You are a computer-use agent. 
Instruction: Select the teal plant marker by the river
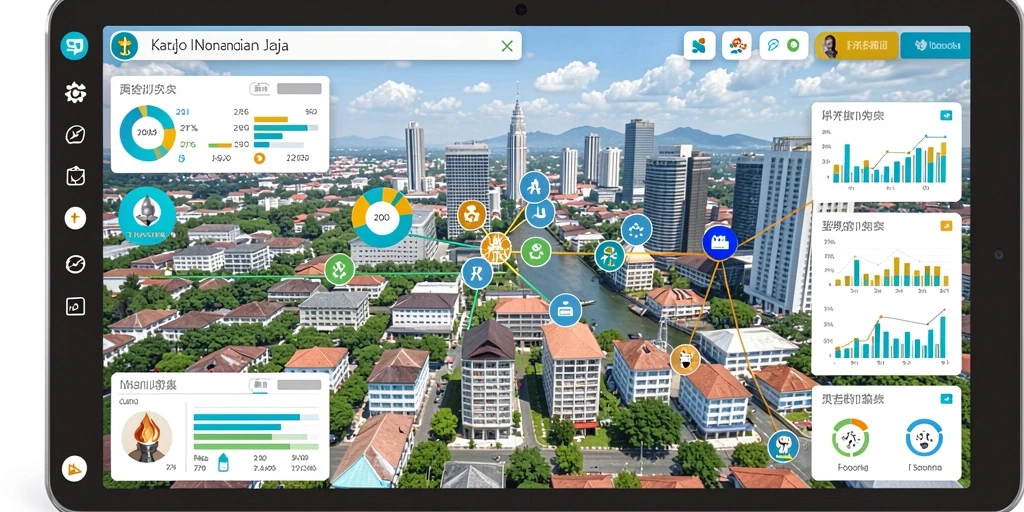(x=610, y=256)
